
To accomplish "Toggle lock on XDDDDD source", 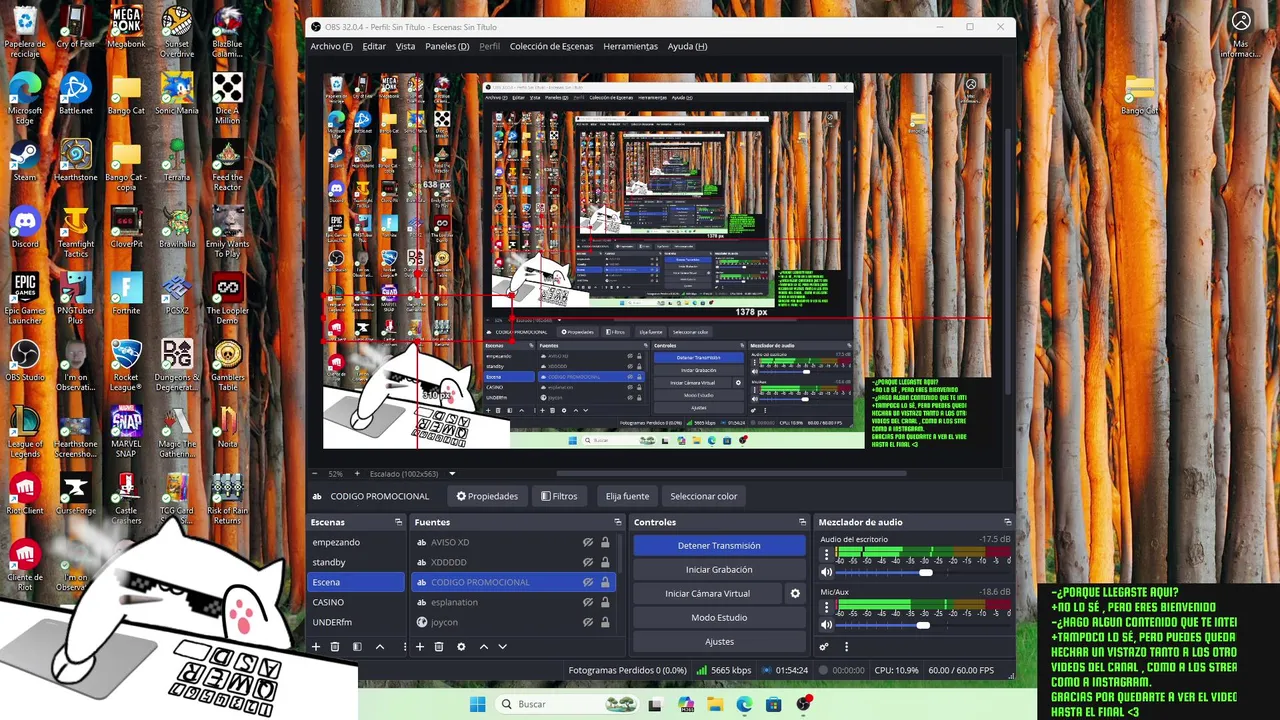I will tap(605, 562).
